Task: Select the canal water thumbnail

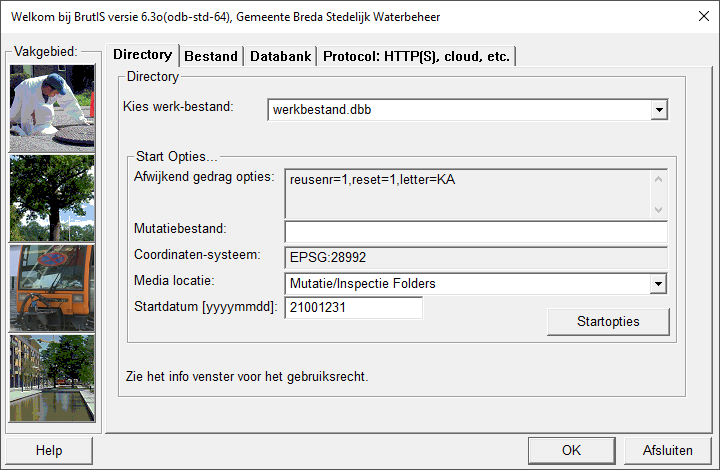Action: pos(52,378)
